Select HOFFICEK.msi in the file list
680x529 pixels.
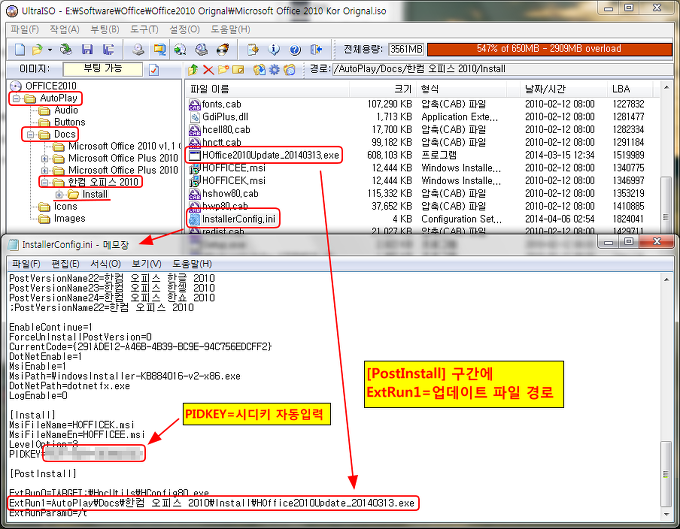coord(234,180)
